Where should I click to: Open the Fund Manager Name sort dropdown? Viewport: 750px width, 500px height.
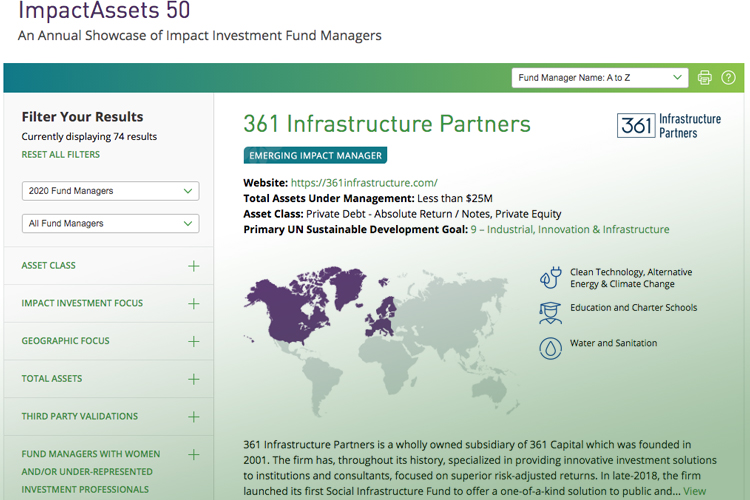pos(600,78)
